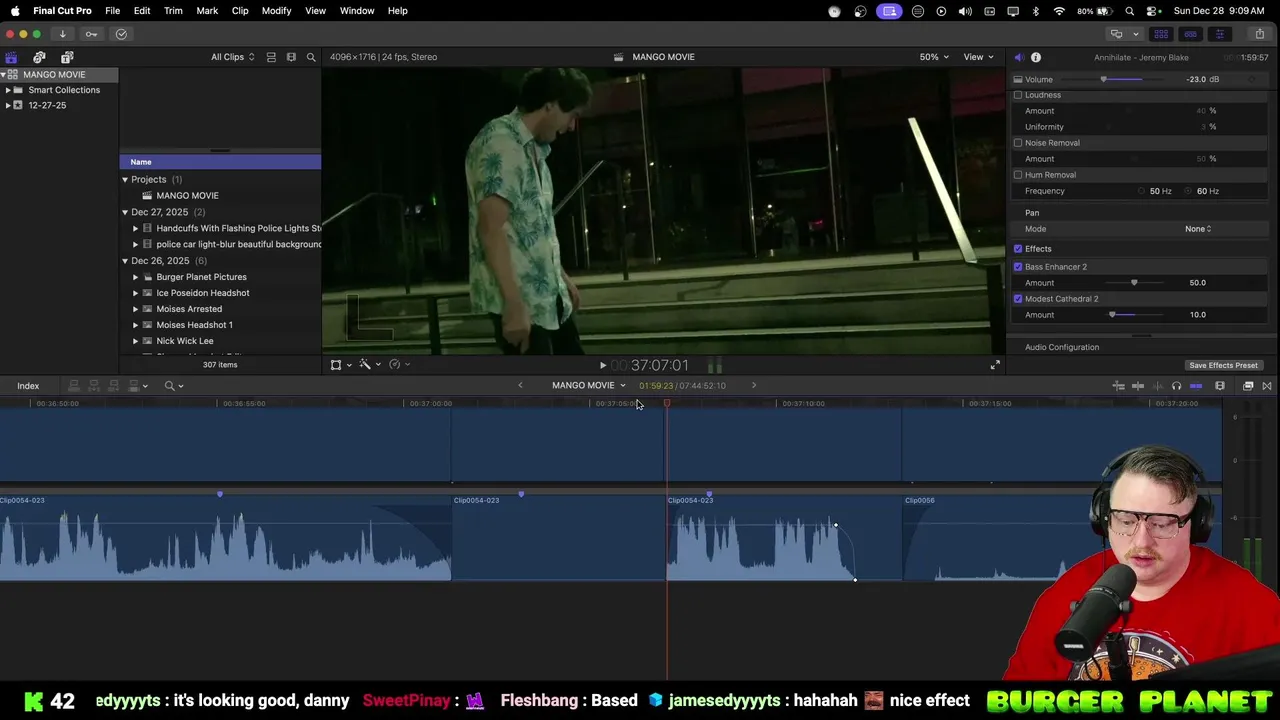This screenshot has height=720, width=1280.
Task: Toggle audio skimming in timeline toolbar
Action: (1158, 386)
